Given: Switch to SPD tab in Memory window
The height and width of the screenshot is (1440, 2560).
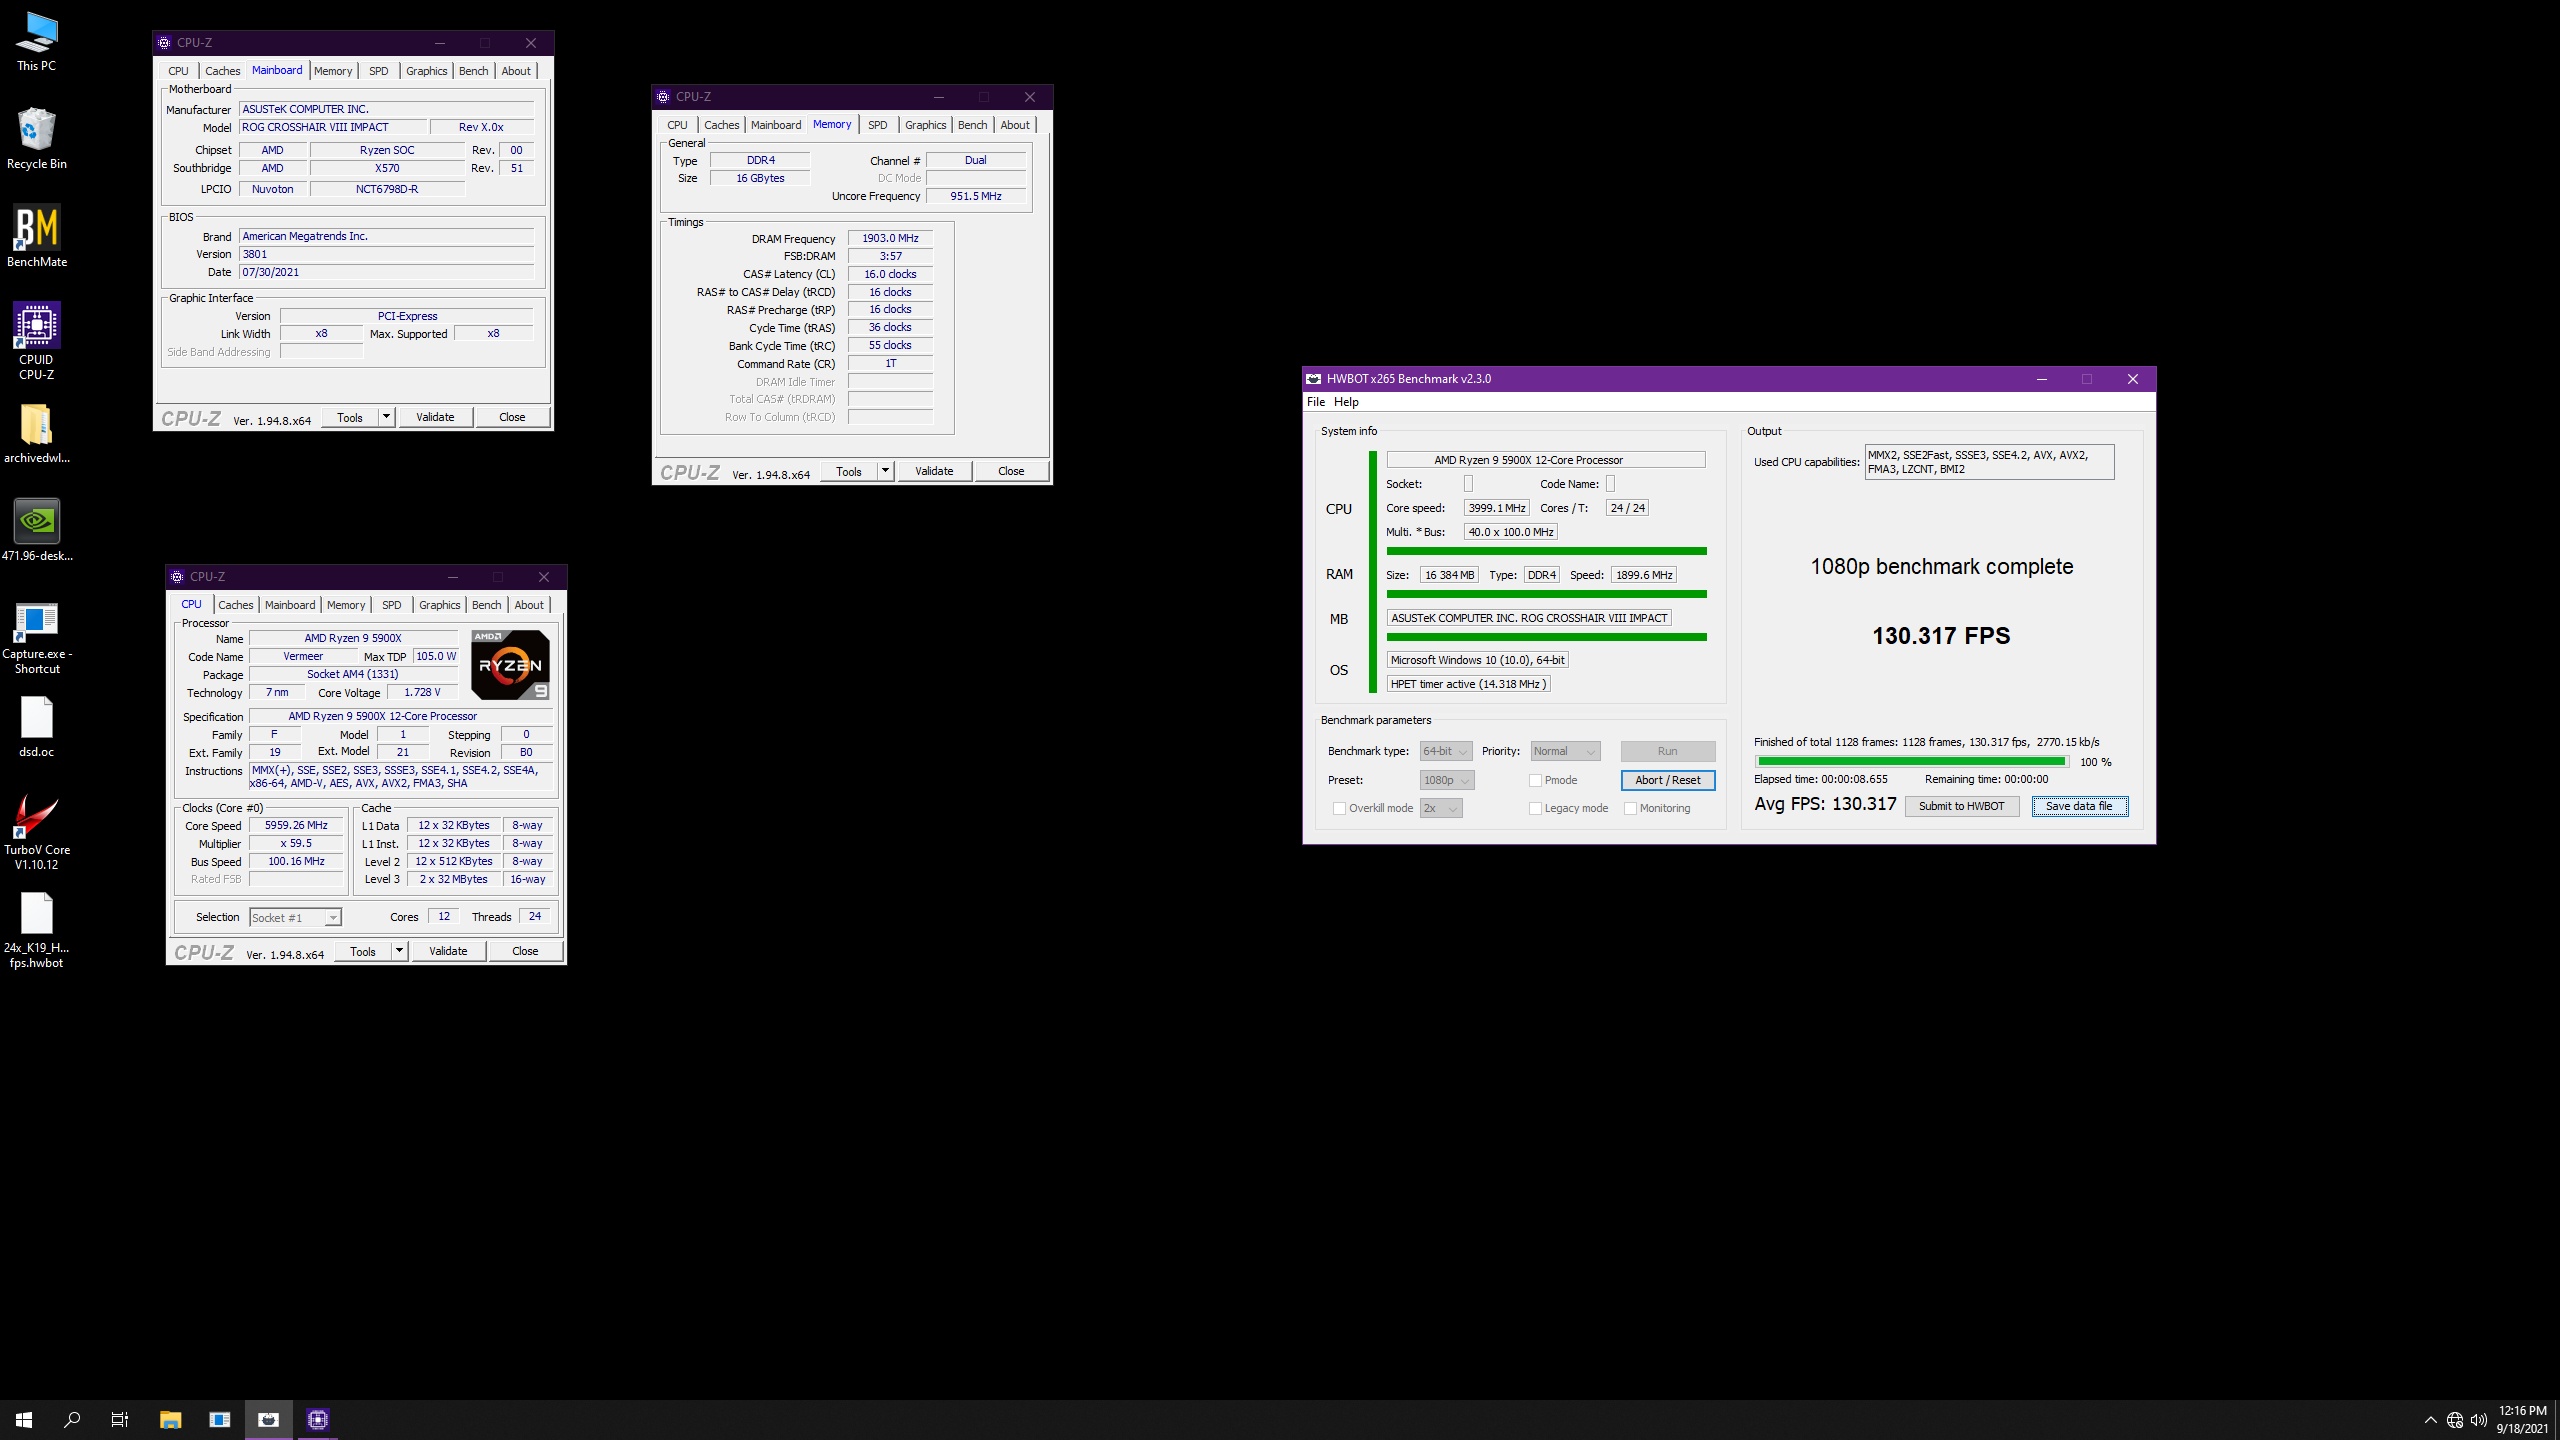Looking at the screenshot, I should (x=877, y=125).
